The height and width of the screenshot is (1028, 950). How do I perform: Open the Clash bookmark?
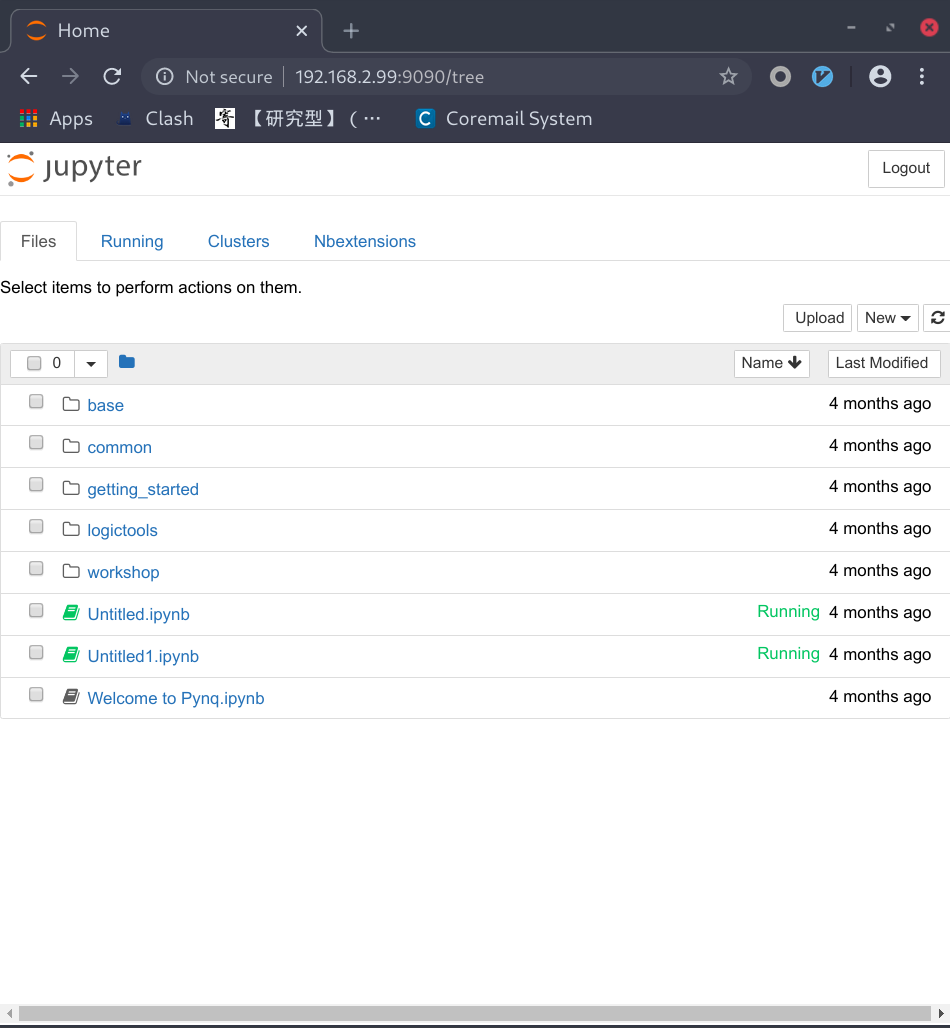tap(155, 119)
